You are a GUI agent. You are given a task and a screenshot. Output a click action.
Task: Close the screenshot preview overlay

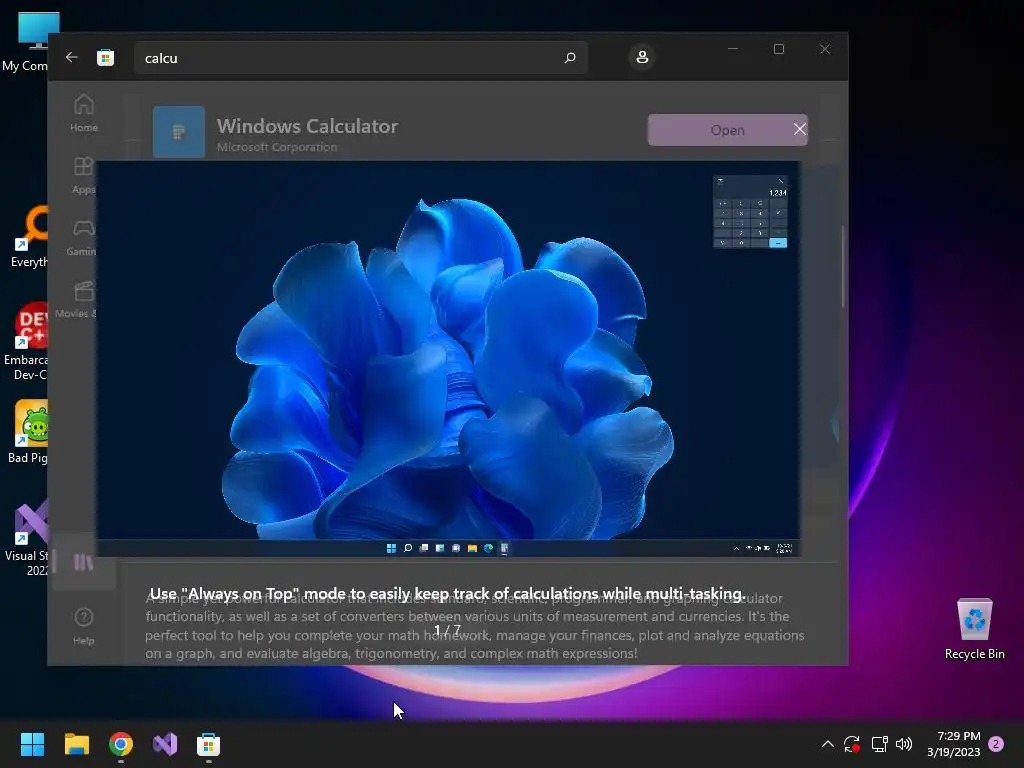[x=799, y=129]
